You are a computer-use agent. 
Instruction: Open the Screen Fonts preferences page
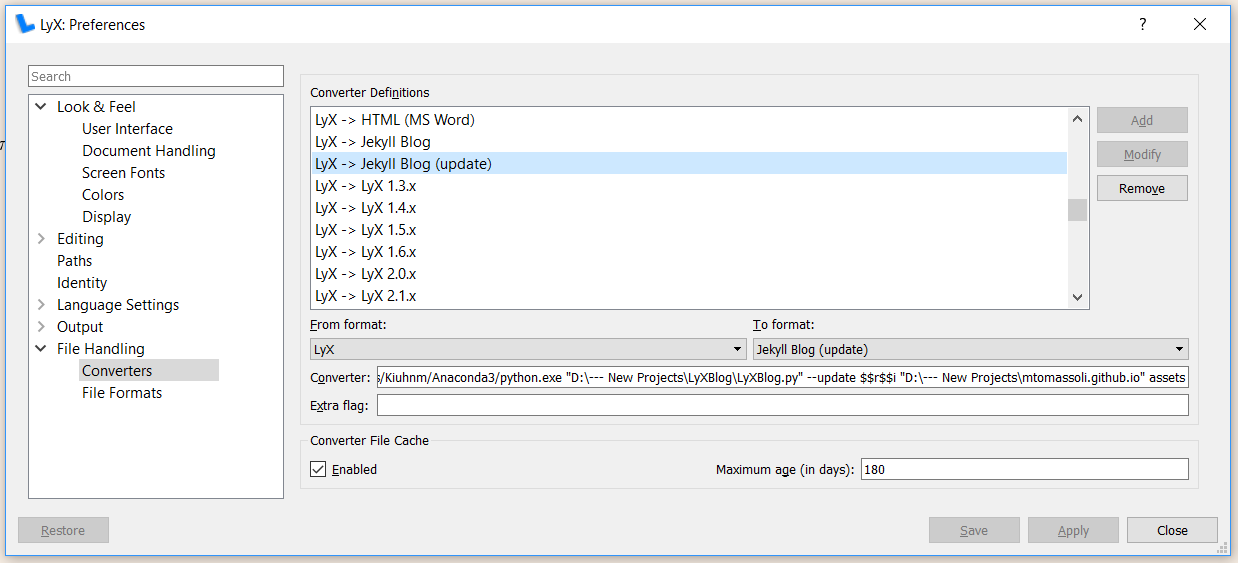click(124, 173)
